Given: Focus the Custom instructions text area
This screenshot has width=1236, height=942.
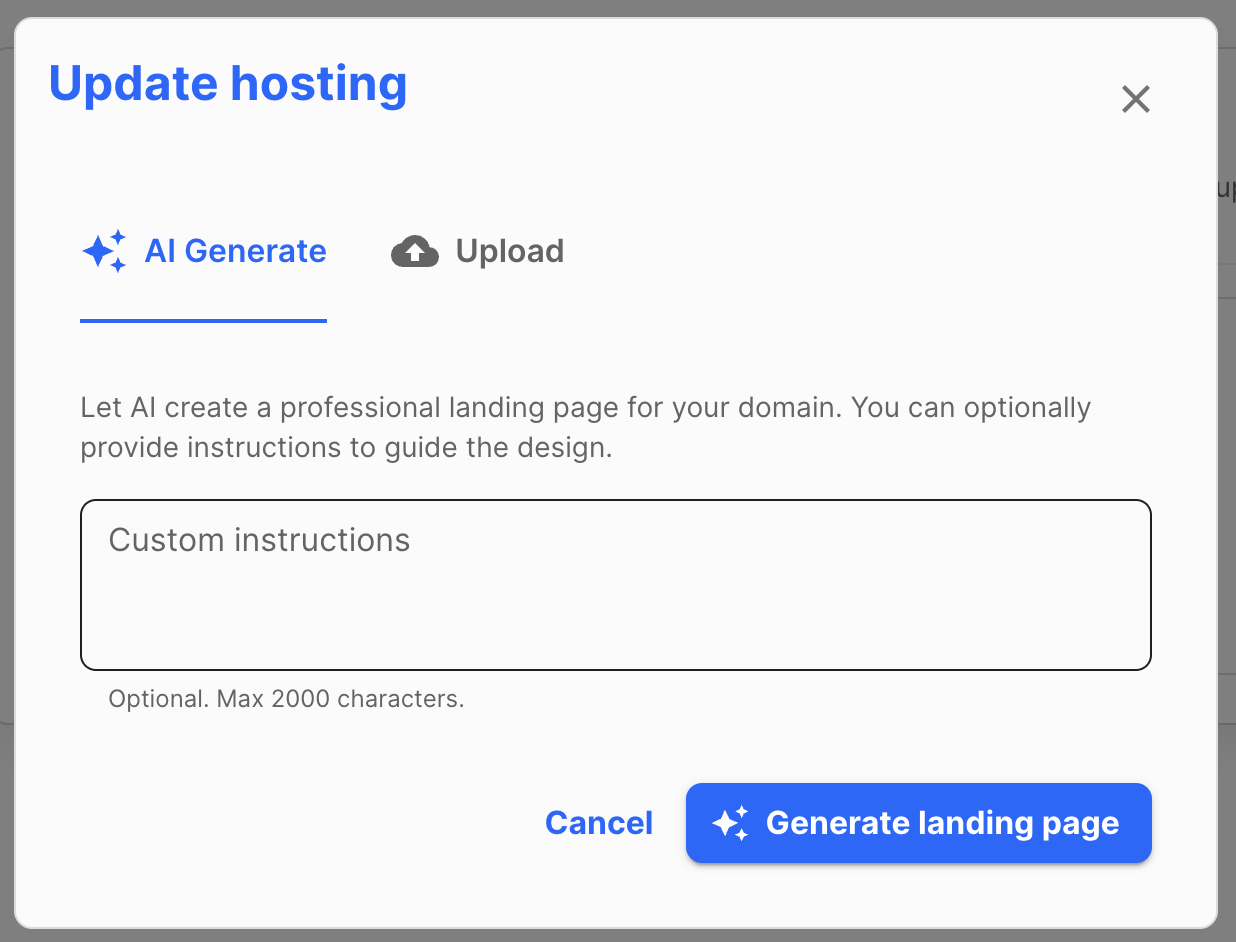Looking at the screenshot, I should (x=615, y=584).
